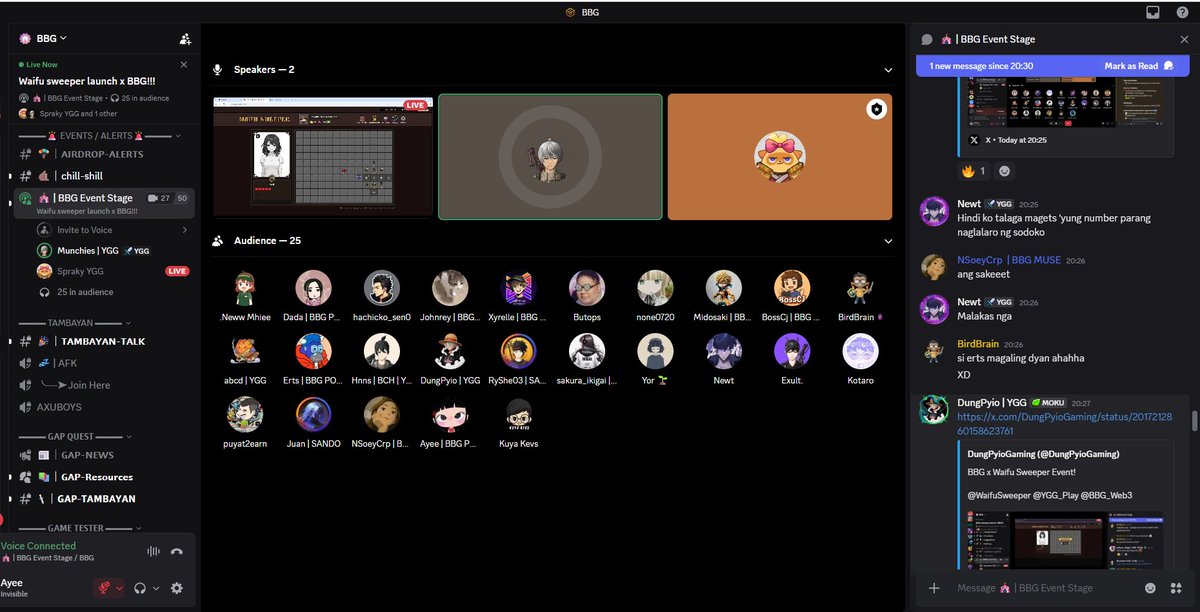
Task: Click Mark as Read button
Action: [1138, 66]
